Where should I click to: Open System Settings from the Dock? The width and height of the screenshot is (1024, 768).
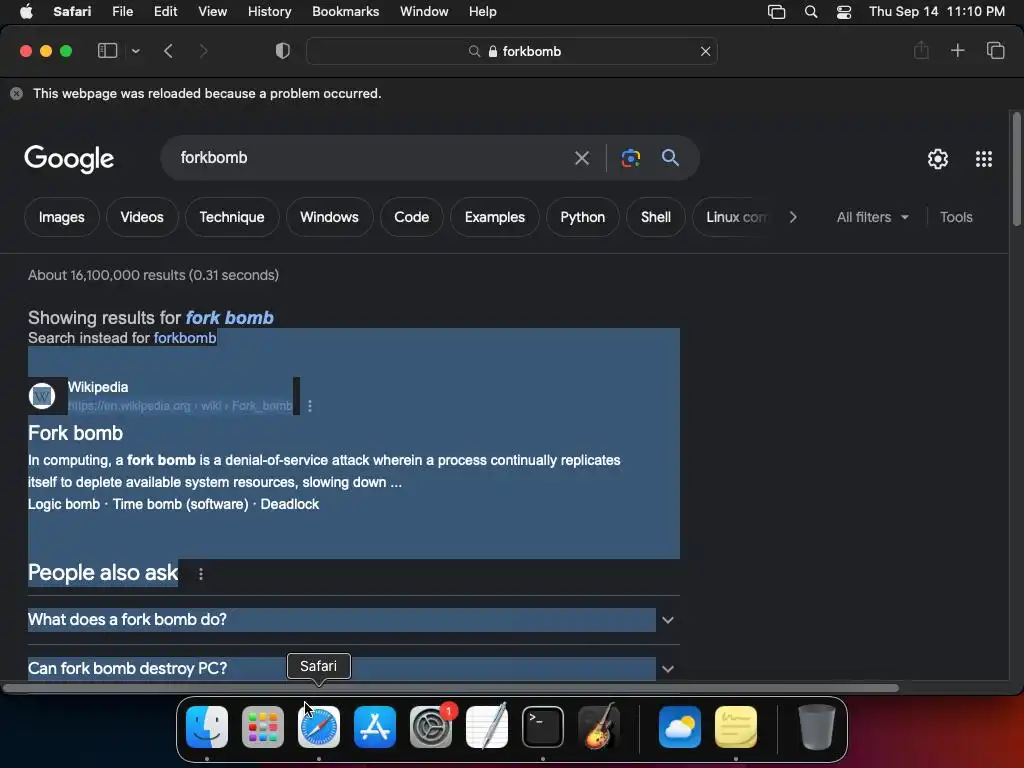tap(431, 727)
